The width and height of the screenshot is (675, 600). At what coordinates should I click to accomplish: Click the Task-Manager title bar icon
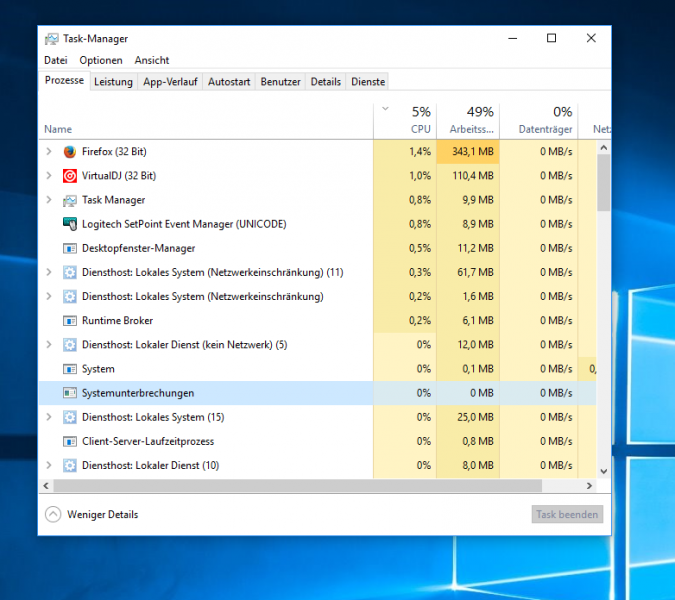pyautogui.click(x=52, y=39)
